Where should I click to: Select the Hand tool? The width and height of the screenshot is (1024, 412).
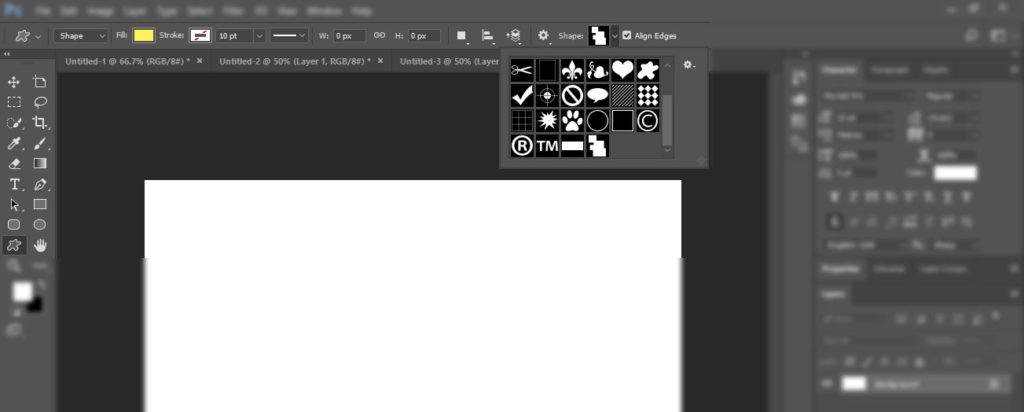(x=40, y=246)
